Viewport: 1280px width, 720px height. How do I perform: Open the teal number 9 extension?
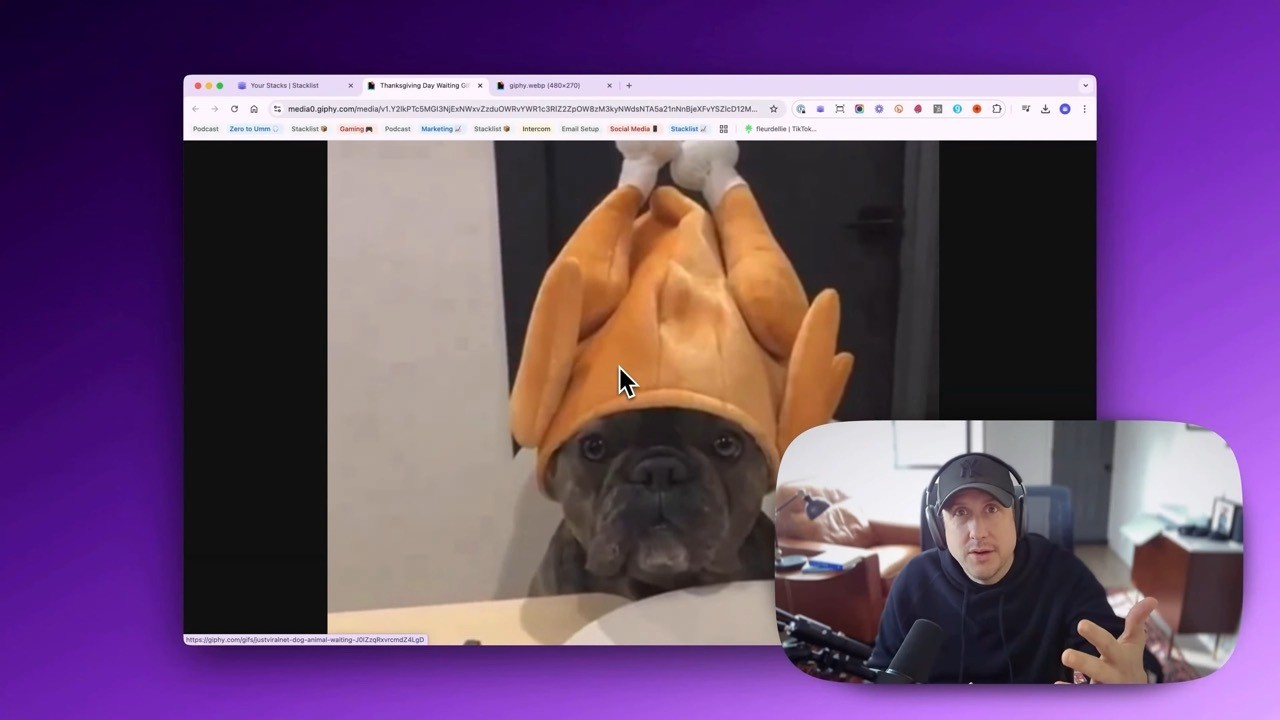957,109
